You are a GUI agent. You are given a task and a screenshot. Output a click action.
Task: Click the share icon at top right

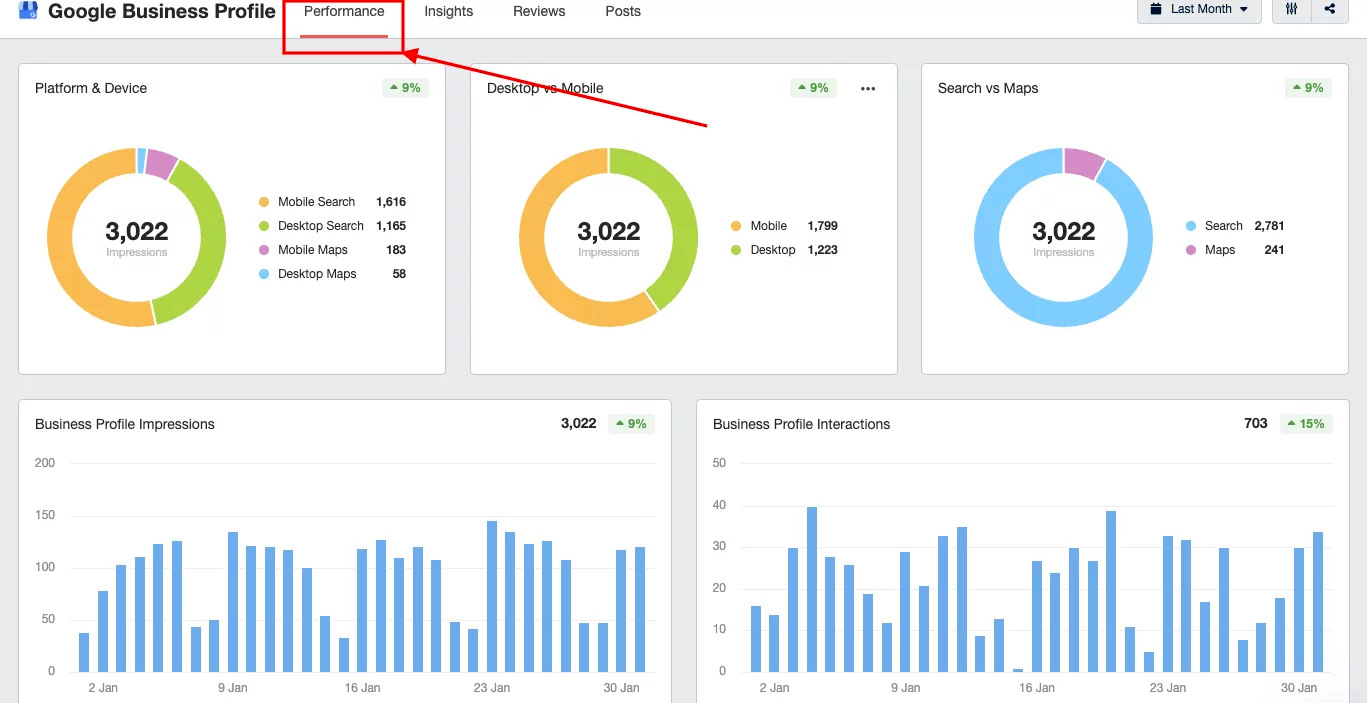(x=1330, y=9)
